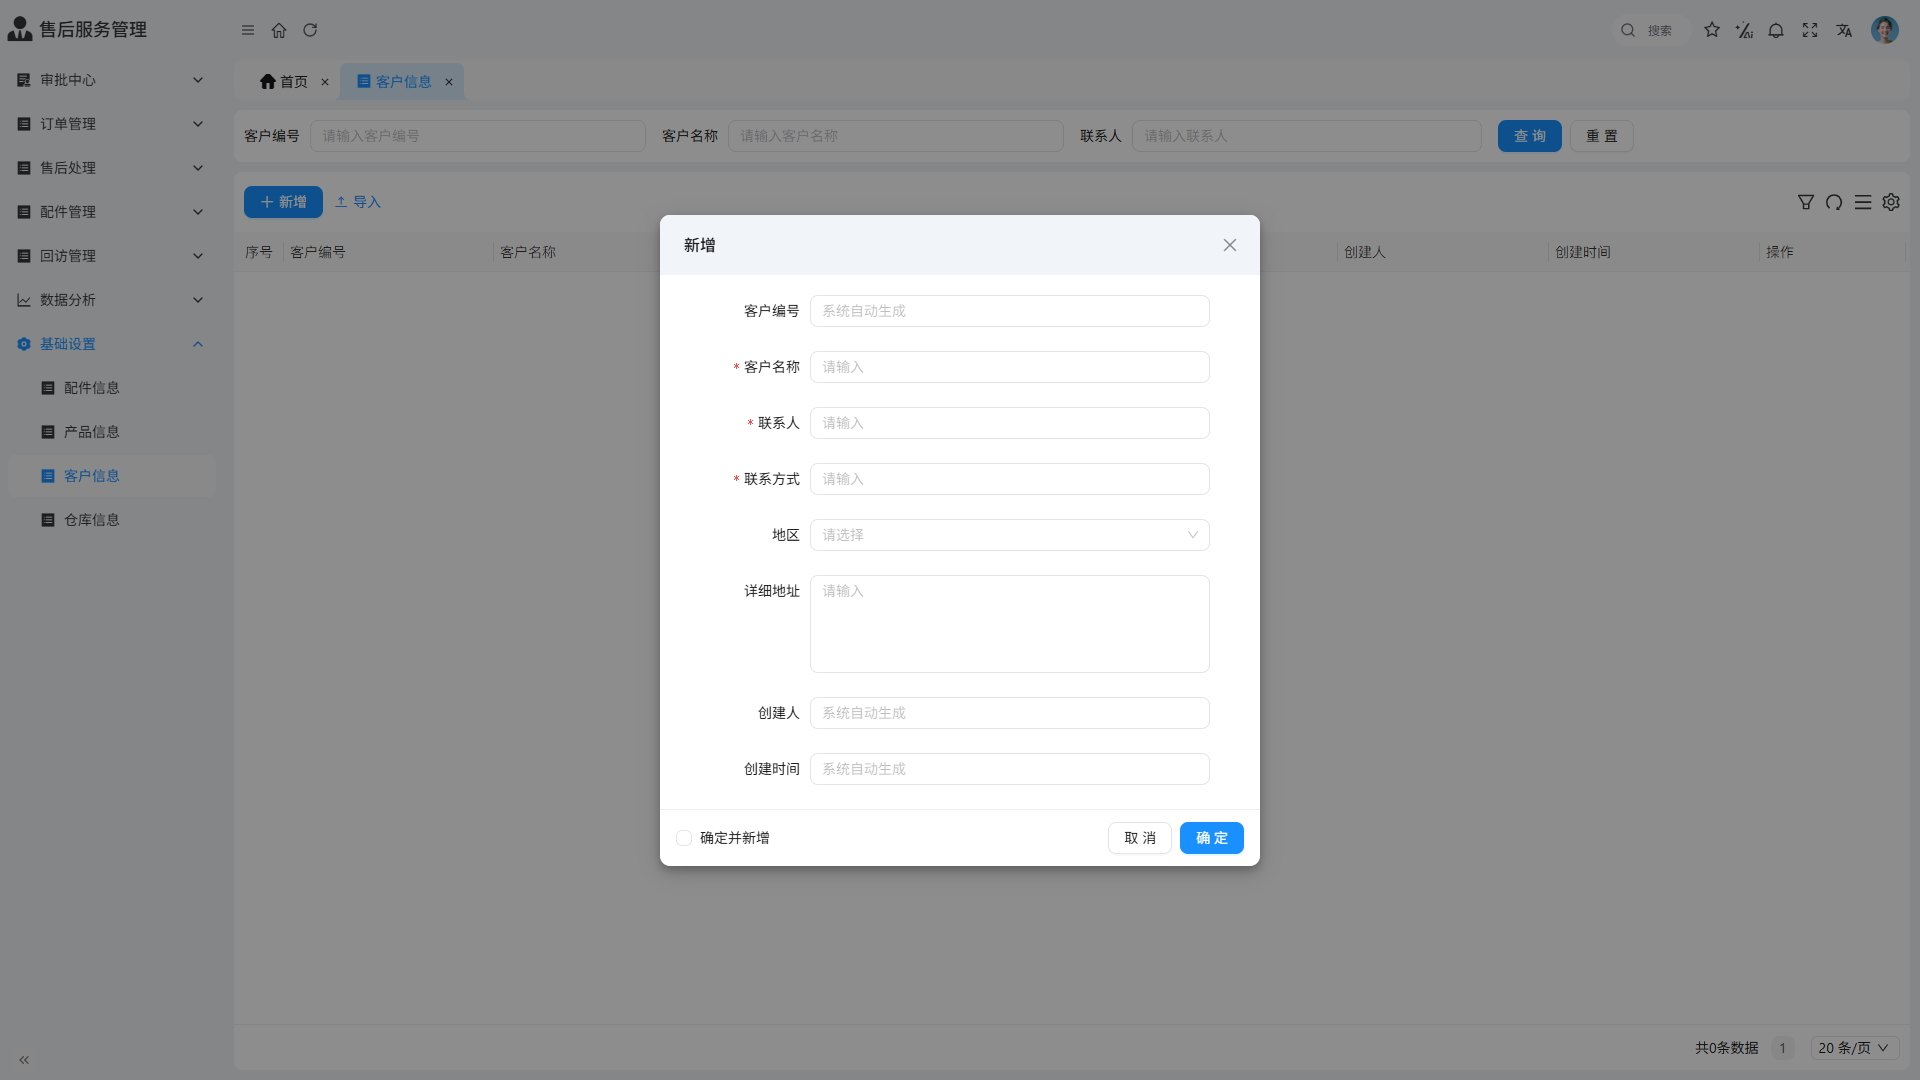The height and width of the screenshot is (1080, 1920).
Task: Expand the 配件管理 menu
Action: point(111,212)
